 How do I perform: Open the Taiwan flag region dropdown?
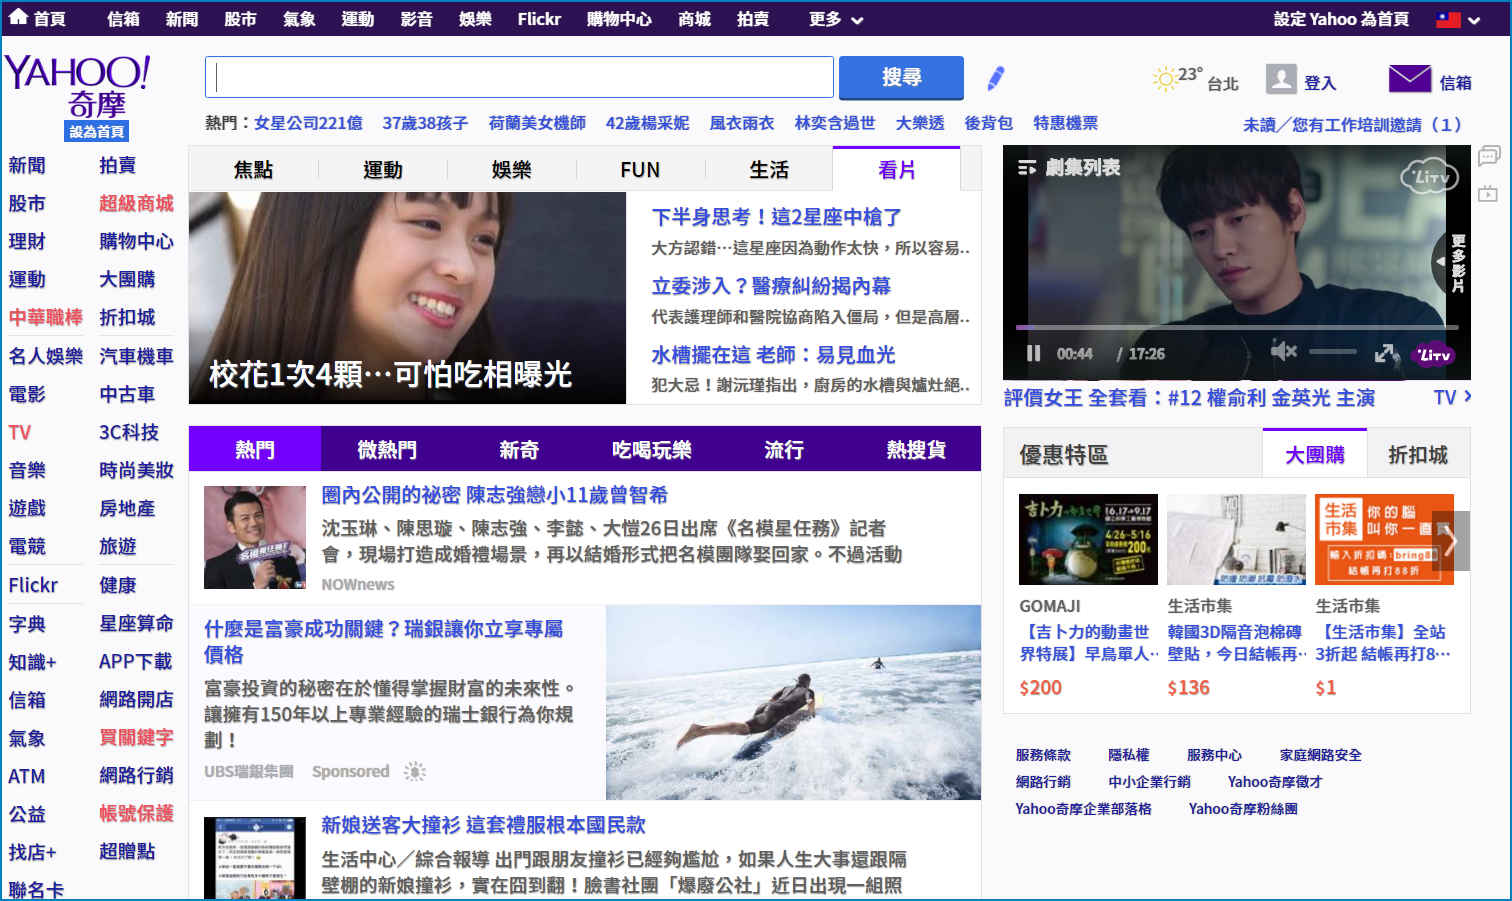tap(1458, 19)
